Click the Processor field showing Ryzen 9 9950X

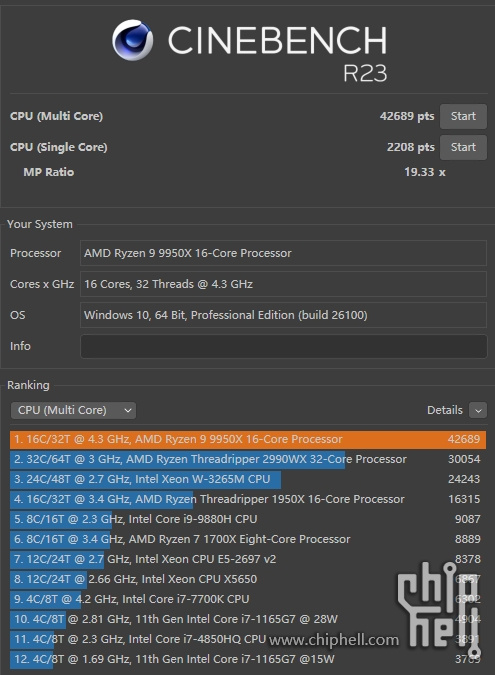[x=284, y=253]
